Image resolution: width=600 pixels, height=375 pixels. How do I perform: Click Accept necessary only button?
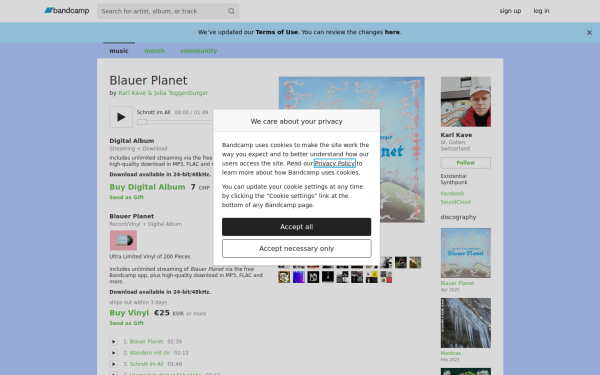297,249
